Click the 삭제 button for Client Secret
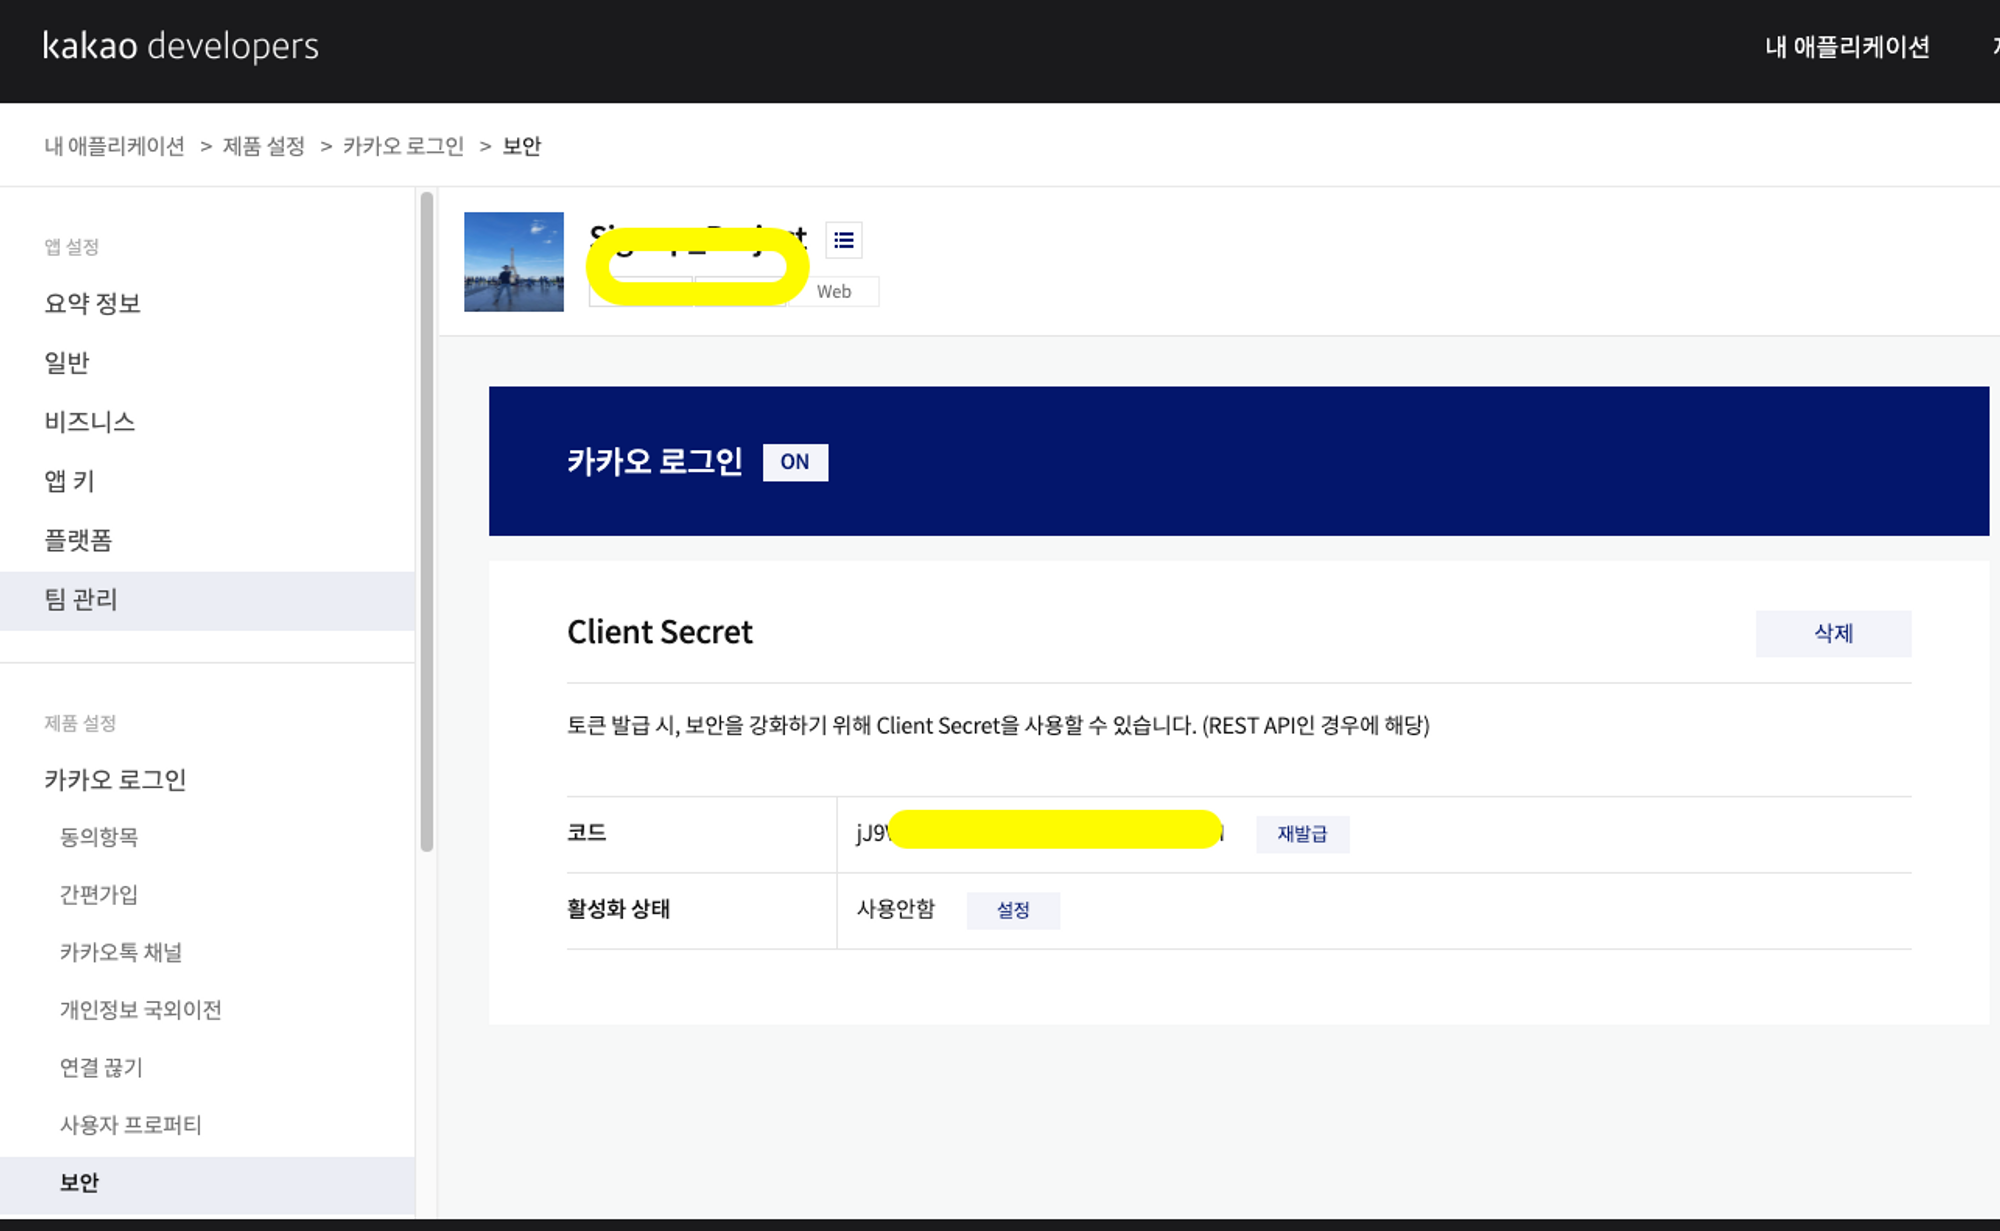Viewport: 2000px width, 1231px height. coord(1832,633)
